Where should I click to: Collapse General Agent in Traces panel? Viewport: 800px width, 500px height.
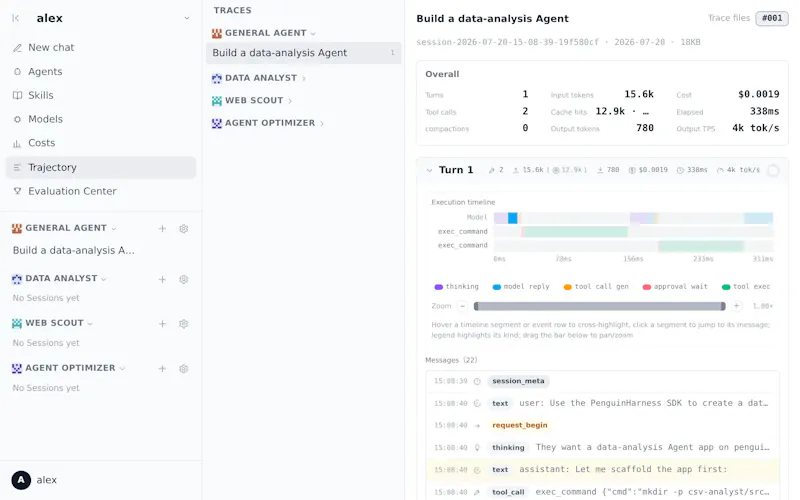coord(313,34)
